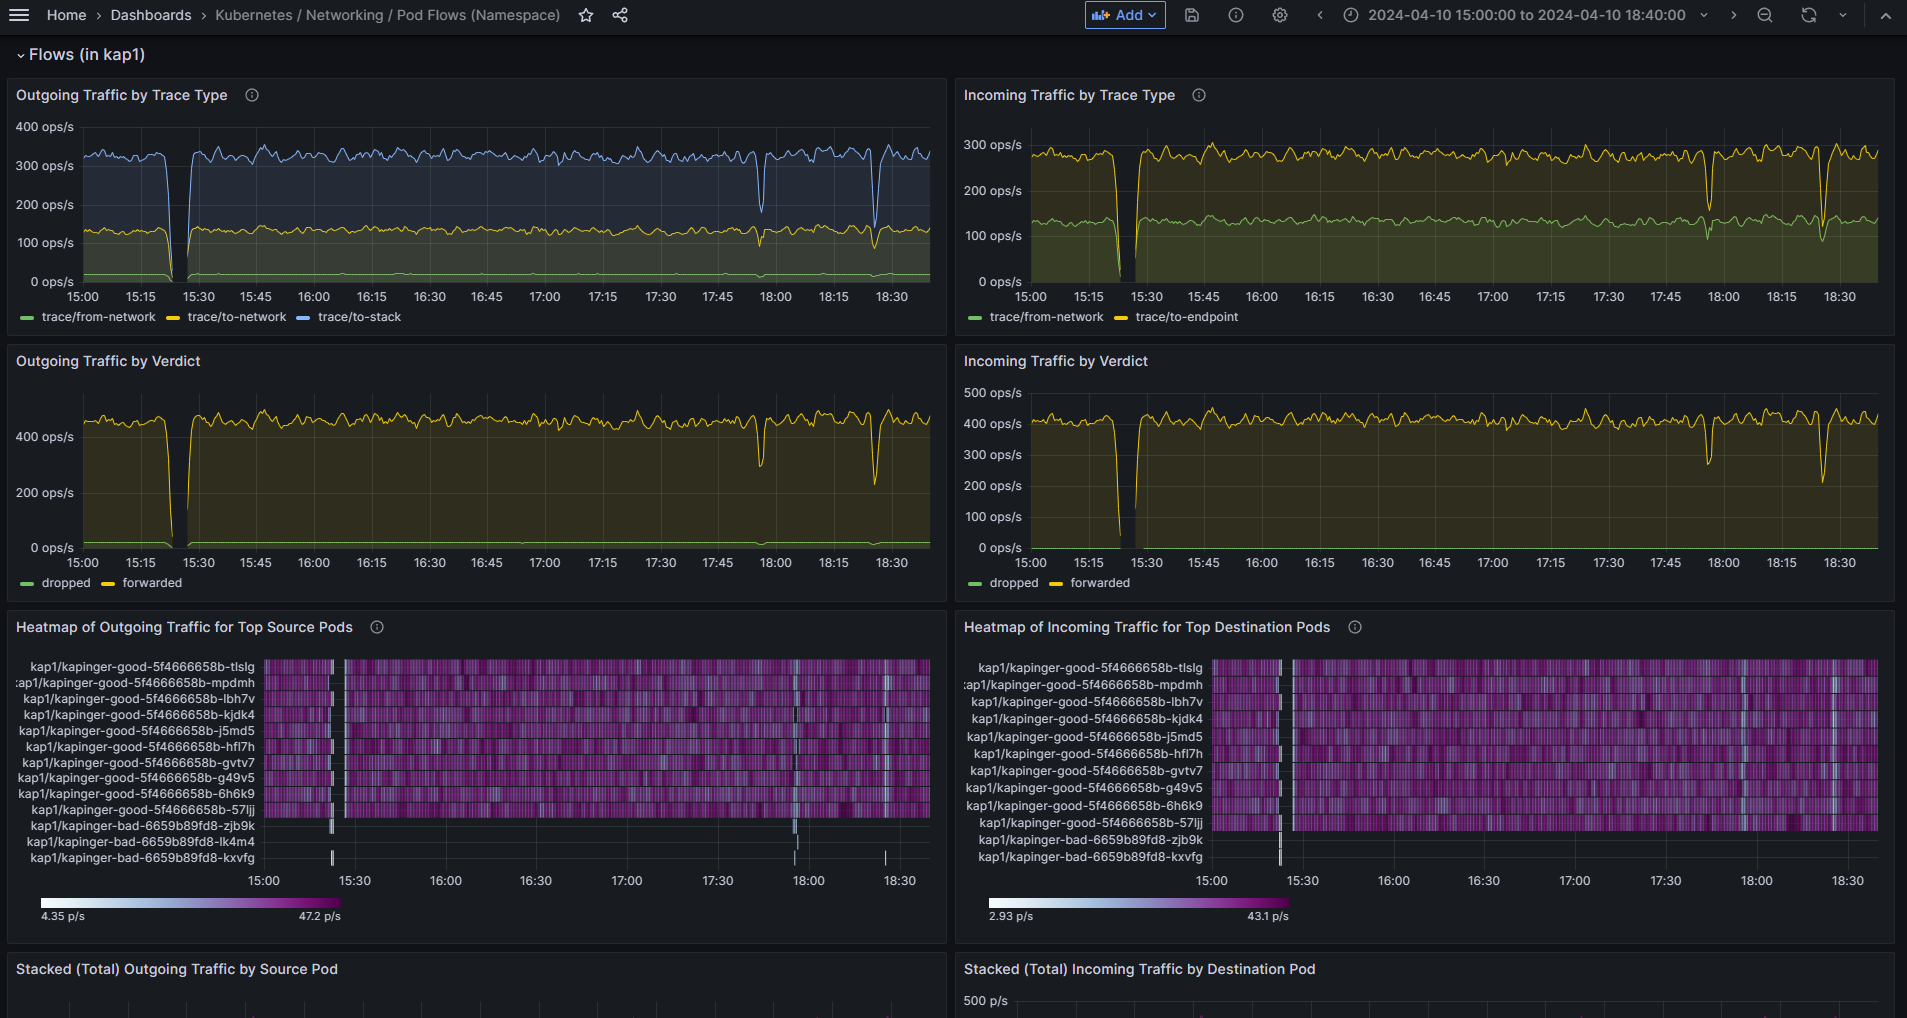This screenshot has width=1907, height=1018.
Task: Click the zoom out time range icon
Action: 1765,15
